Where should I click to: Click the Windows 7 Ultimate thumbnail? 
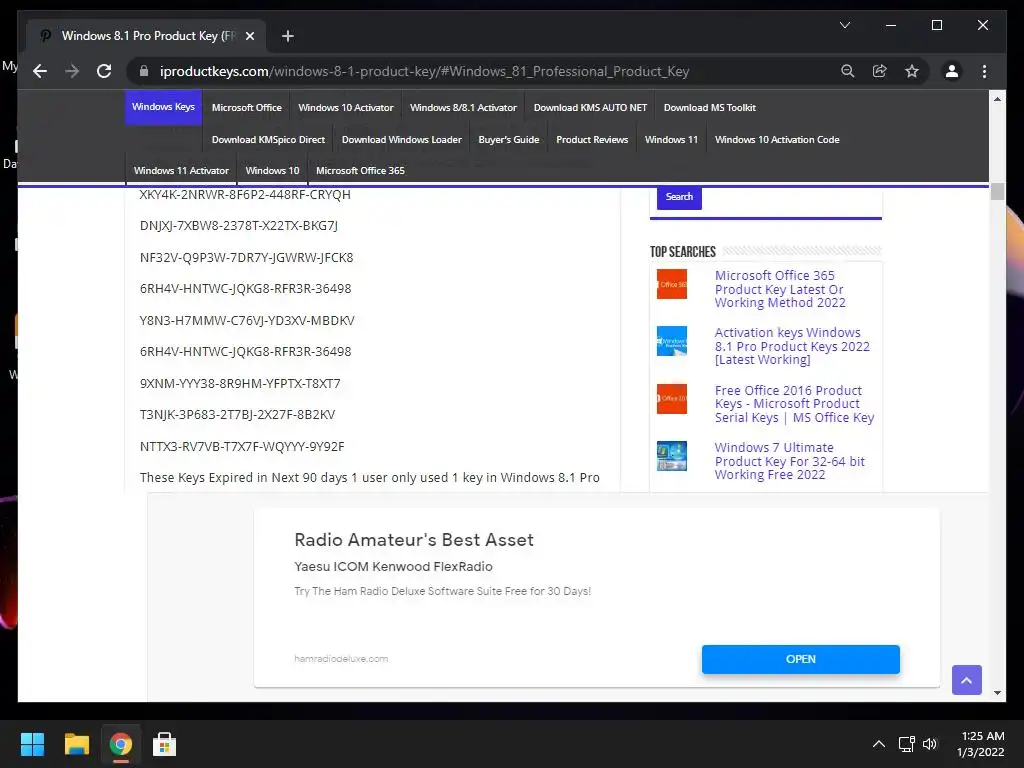(672, 456)
